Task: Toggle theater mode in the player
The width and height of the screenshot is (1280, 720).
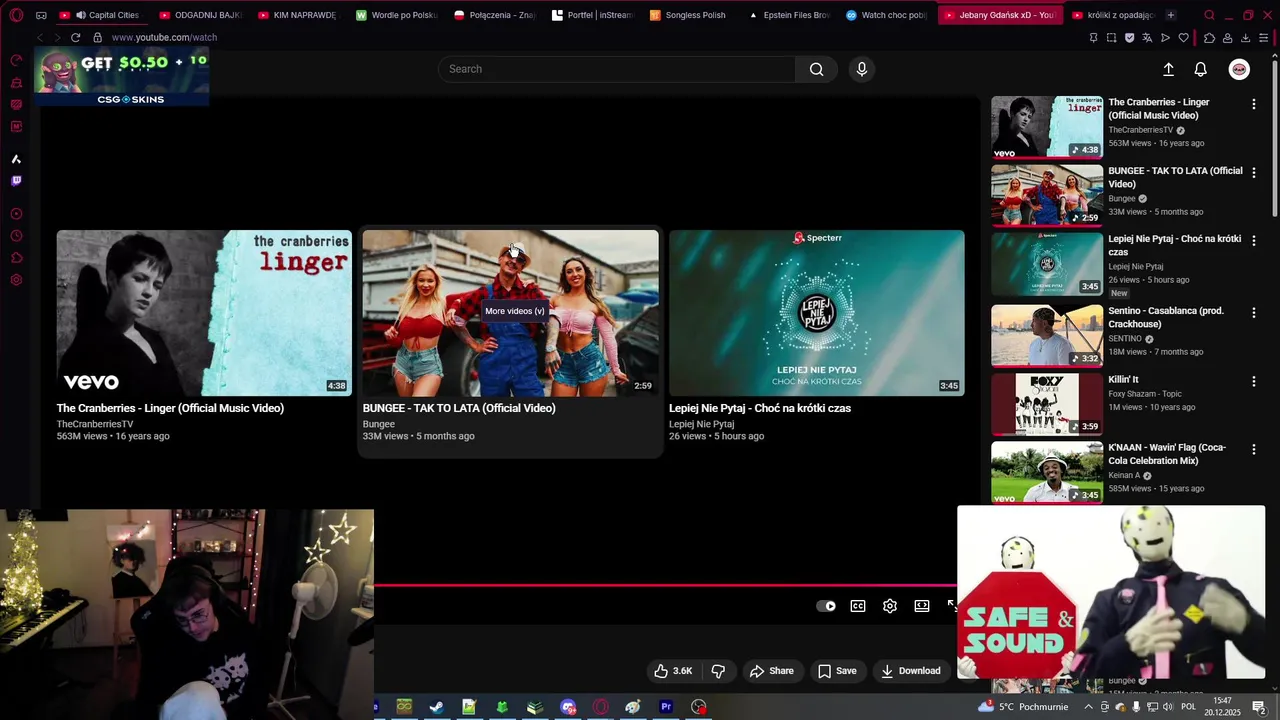Action: pyautogui.click(x=922, y=606)
